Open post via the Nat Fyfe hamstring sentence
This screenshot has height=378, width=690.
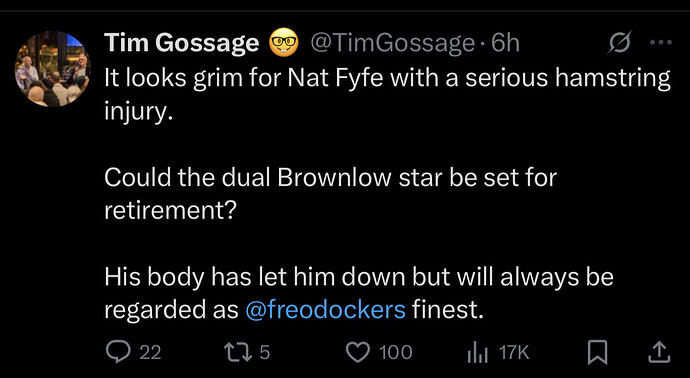click(x=387, y=94)
